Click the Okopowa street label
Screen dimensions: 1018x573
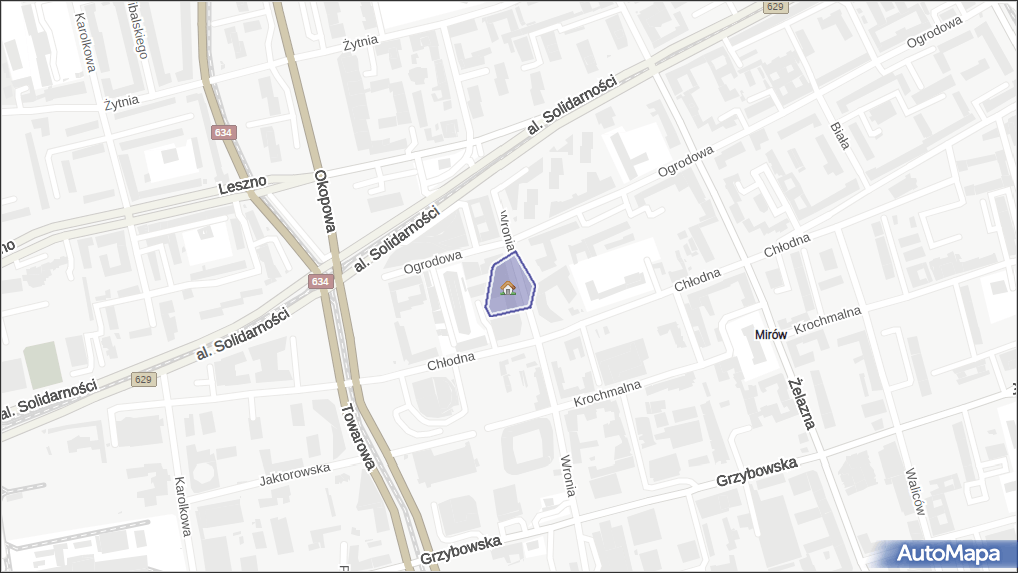point(325,201)
